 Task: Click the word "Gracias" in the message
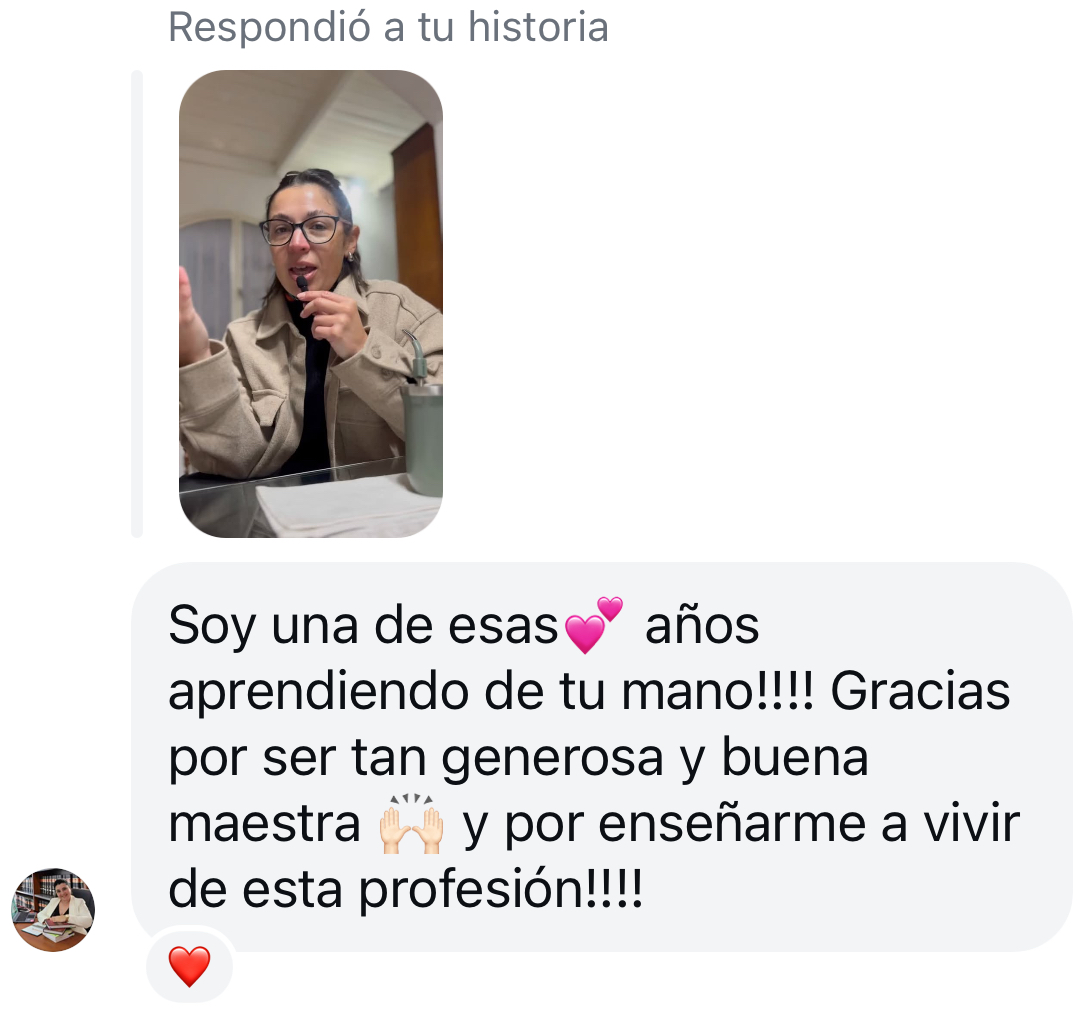pos(920,692)
